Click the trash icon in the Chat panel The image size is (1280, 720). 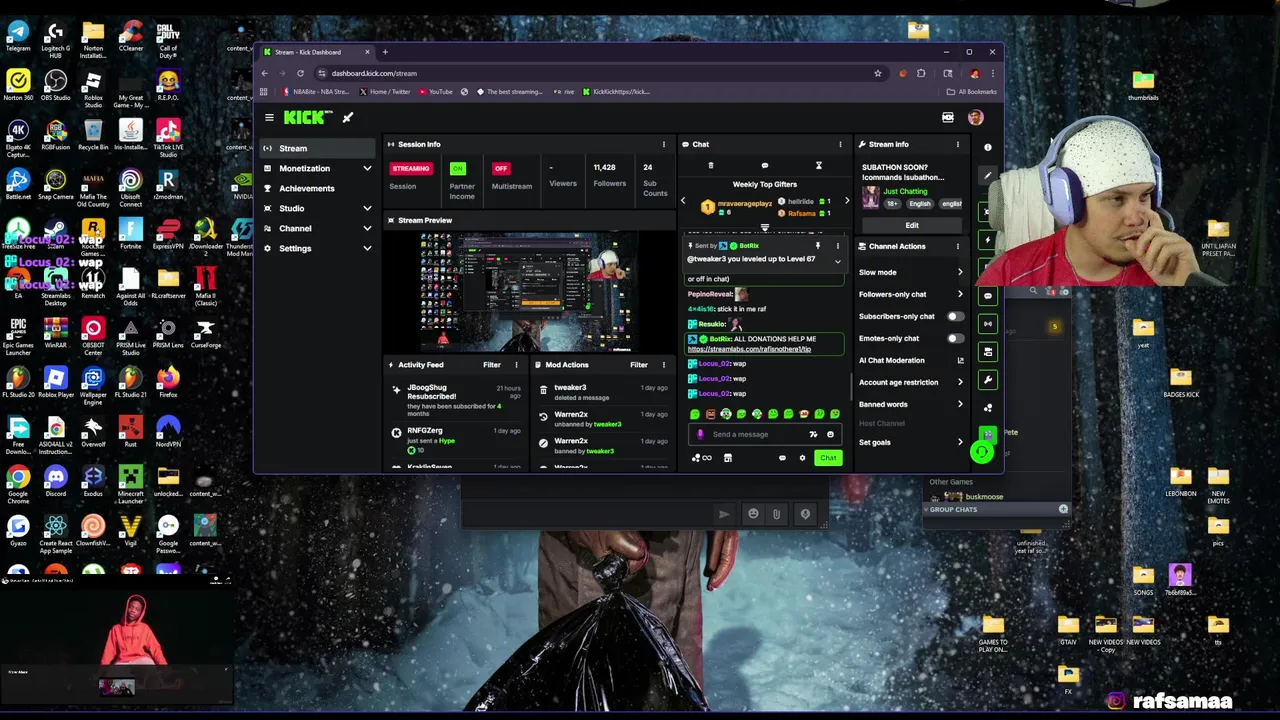(711, 166)
